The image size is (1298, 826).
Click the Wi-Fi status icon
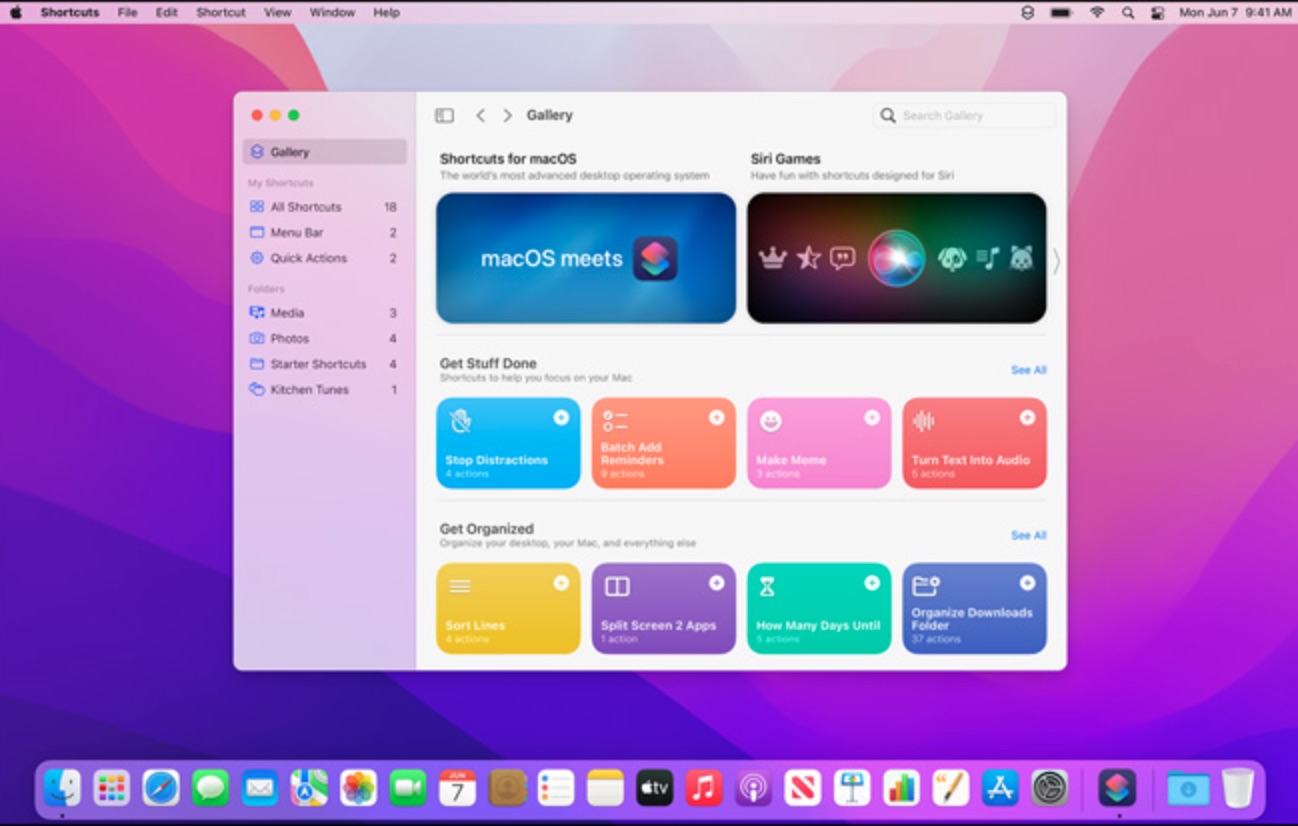tap(1097, 13)
